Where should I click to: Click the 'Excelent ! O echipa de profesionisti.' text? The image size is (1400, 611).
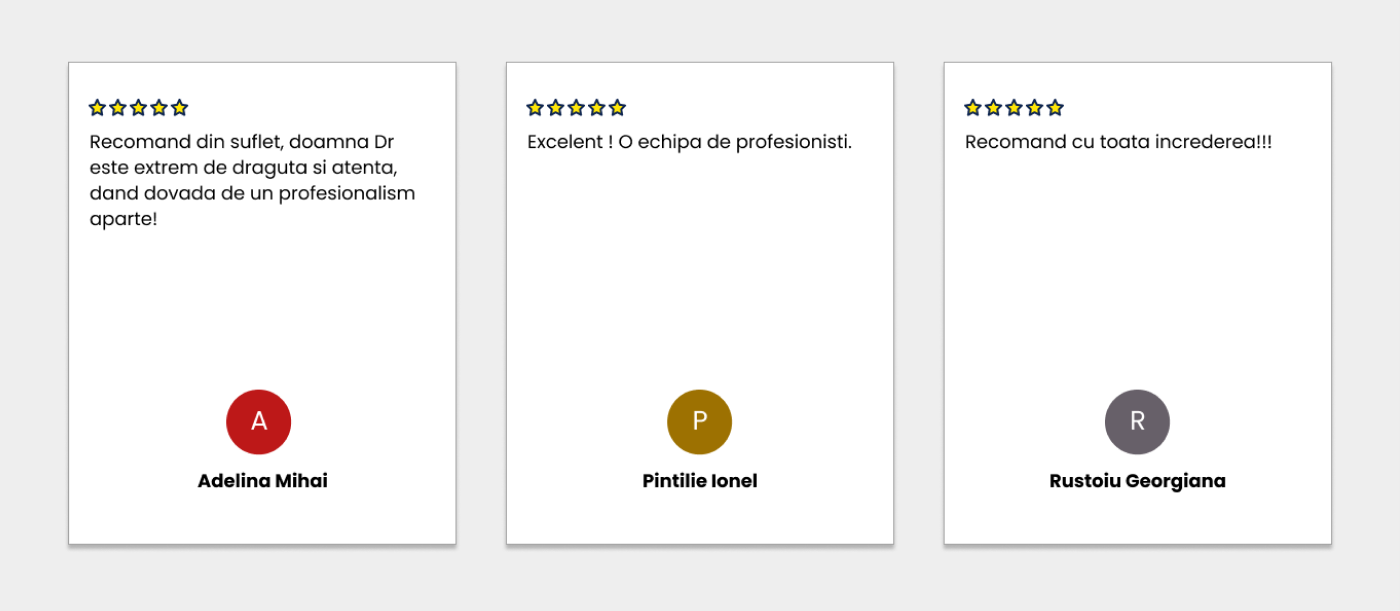tap(689, 142)
